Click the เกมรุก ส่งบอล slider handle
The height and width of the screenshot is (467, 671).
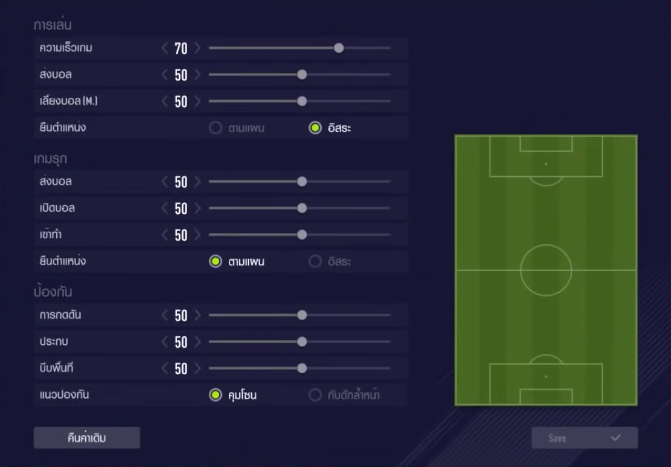(x=302, y=182)
